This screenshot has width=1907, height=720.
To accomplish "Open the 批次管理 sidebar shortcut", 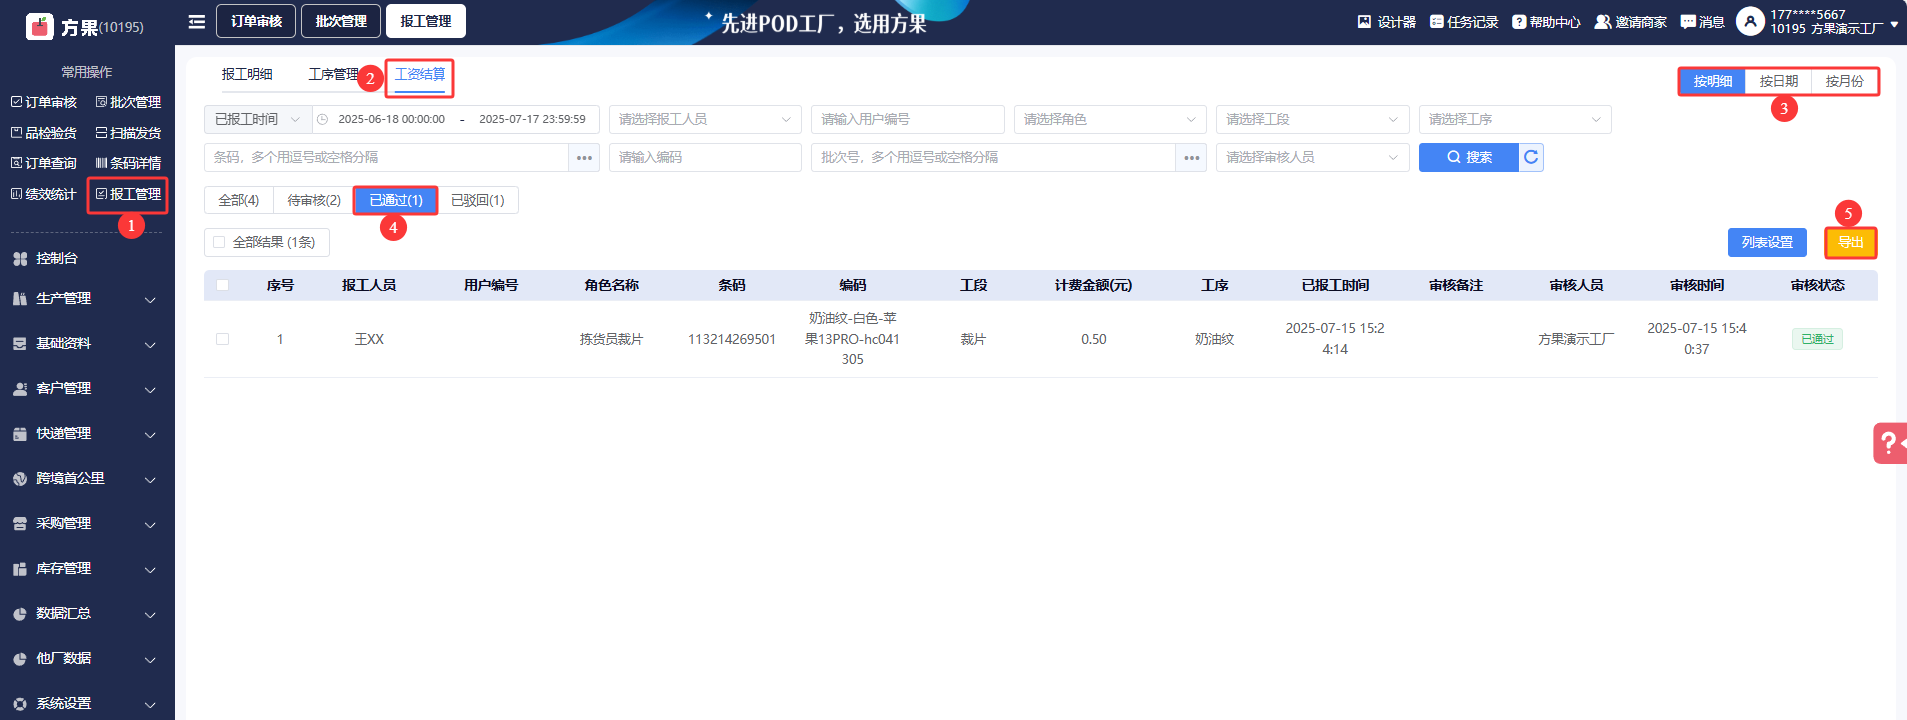I will pyautogui.click(x=128, y=102).
